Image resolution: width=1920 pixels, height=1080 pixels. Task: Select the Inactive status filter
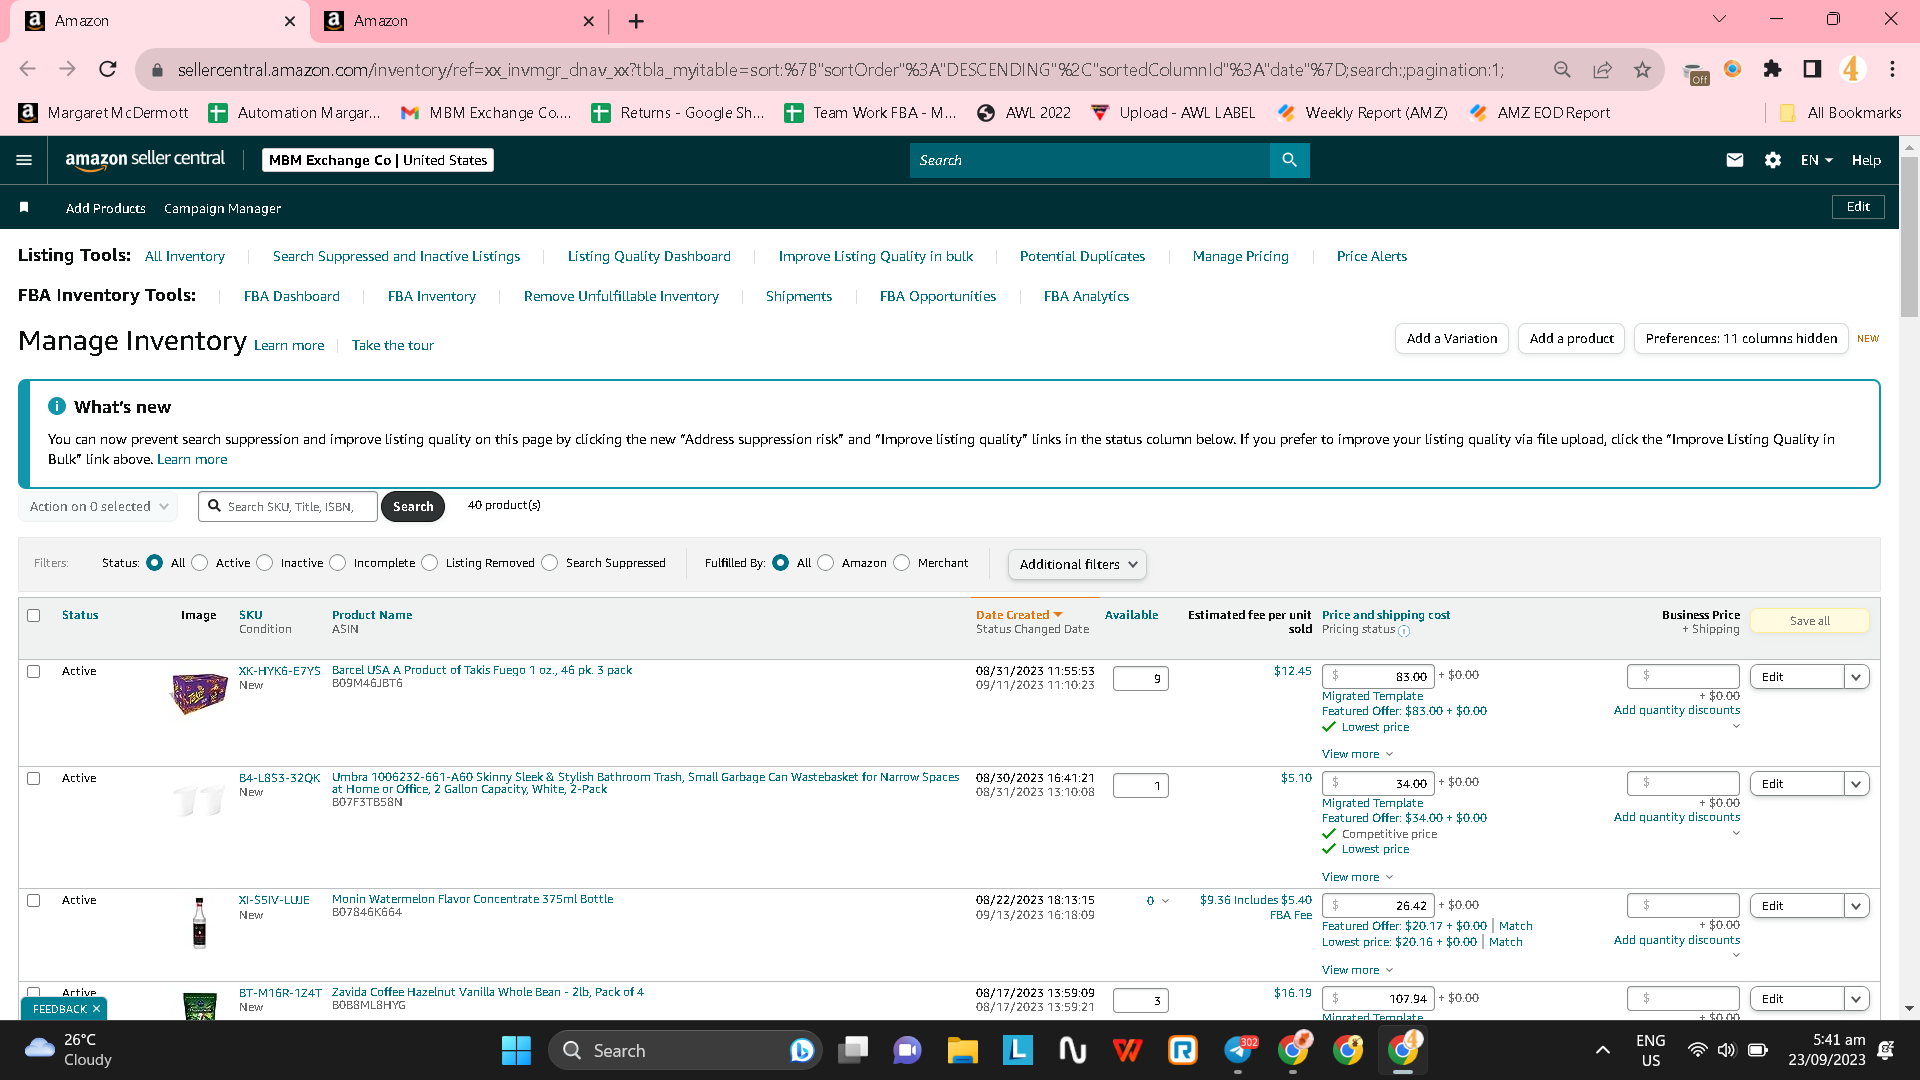[x=265, y=563]
